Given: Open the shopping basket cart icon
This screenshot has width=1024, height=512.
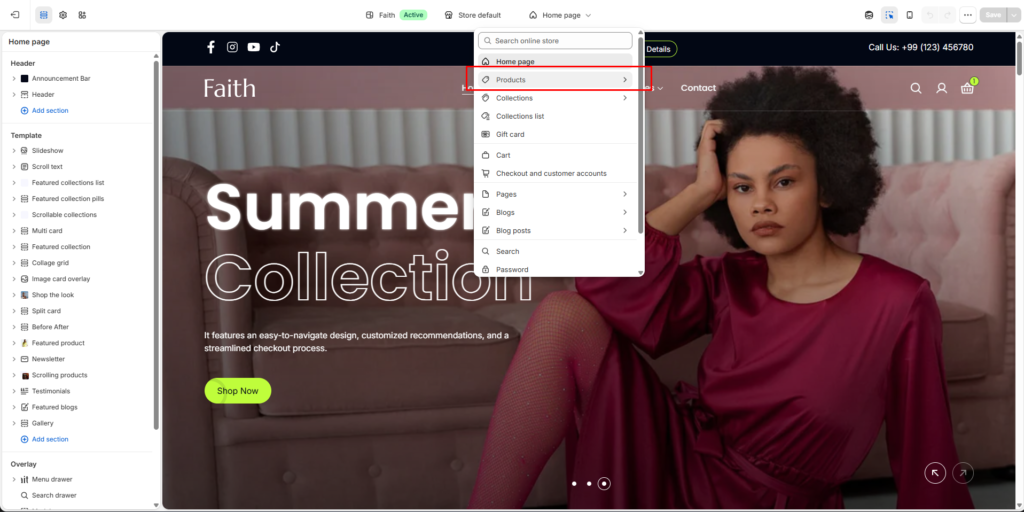Looking at the screenshot, I should coord(967,88).
